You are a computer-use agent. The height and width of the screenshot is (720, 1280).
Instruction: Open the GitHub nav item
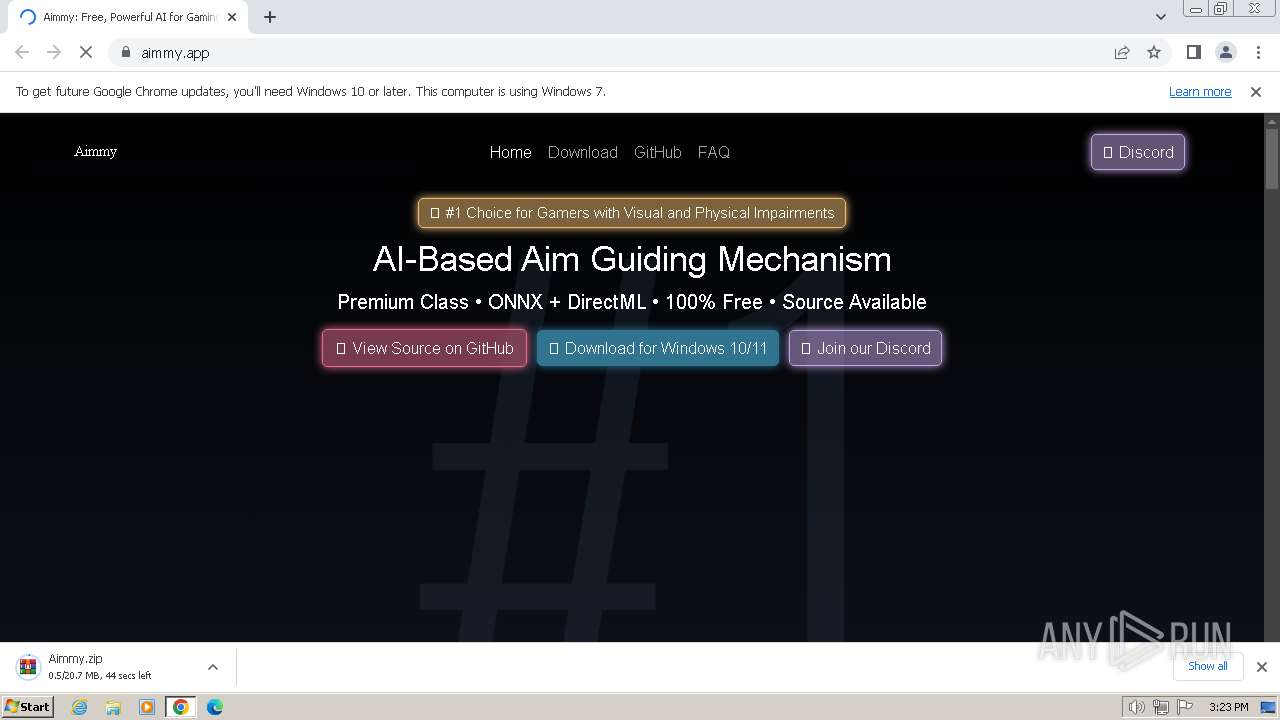[657, 152]
